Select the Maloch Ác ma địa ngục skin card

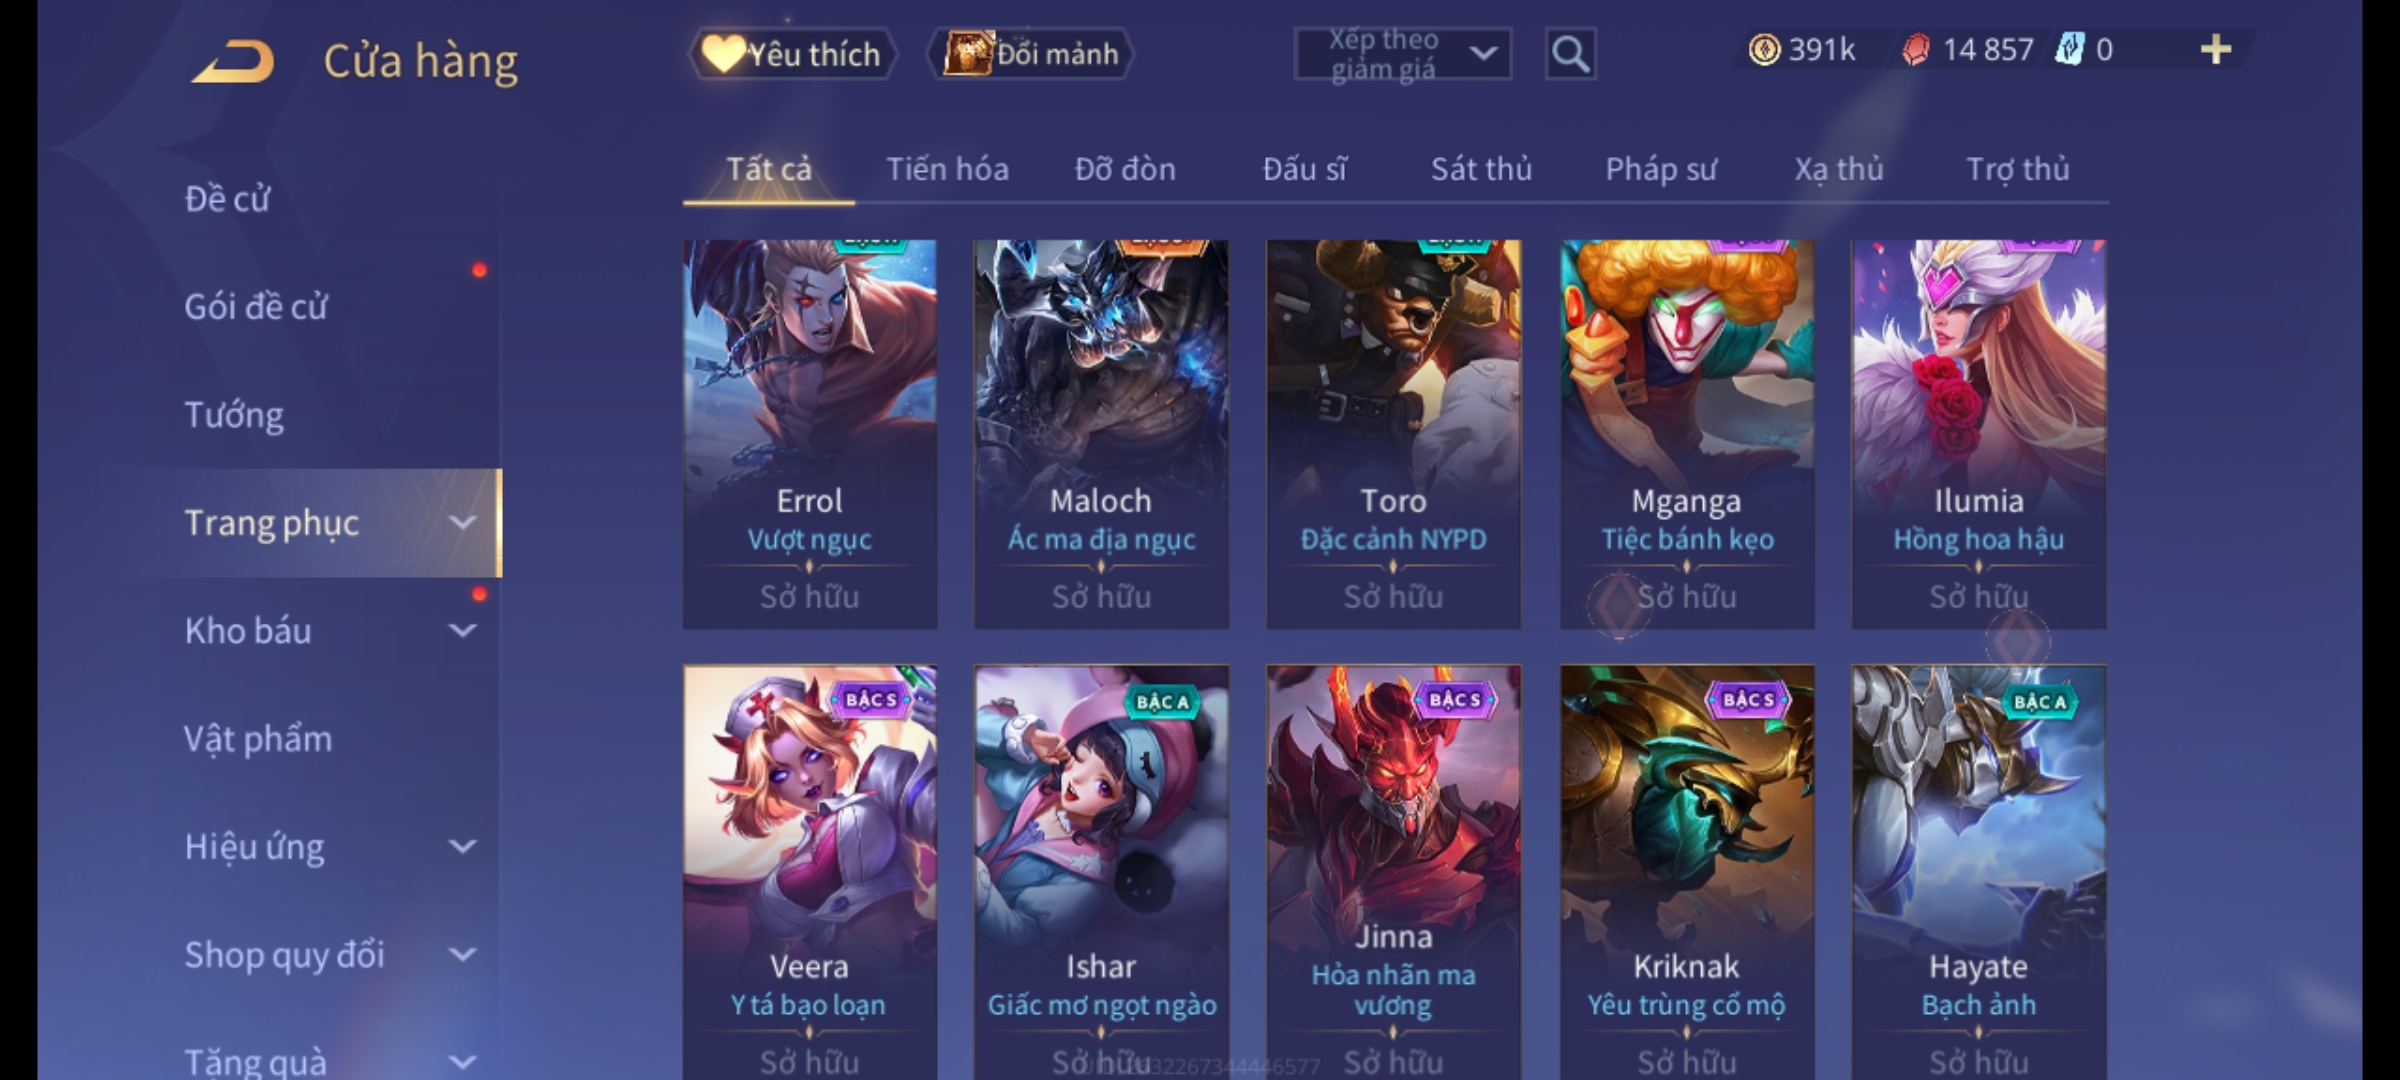click(1101, 434)
